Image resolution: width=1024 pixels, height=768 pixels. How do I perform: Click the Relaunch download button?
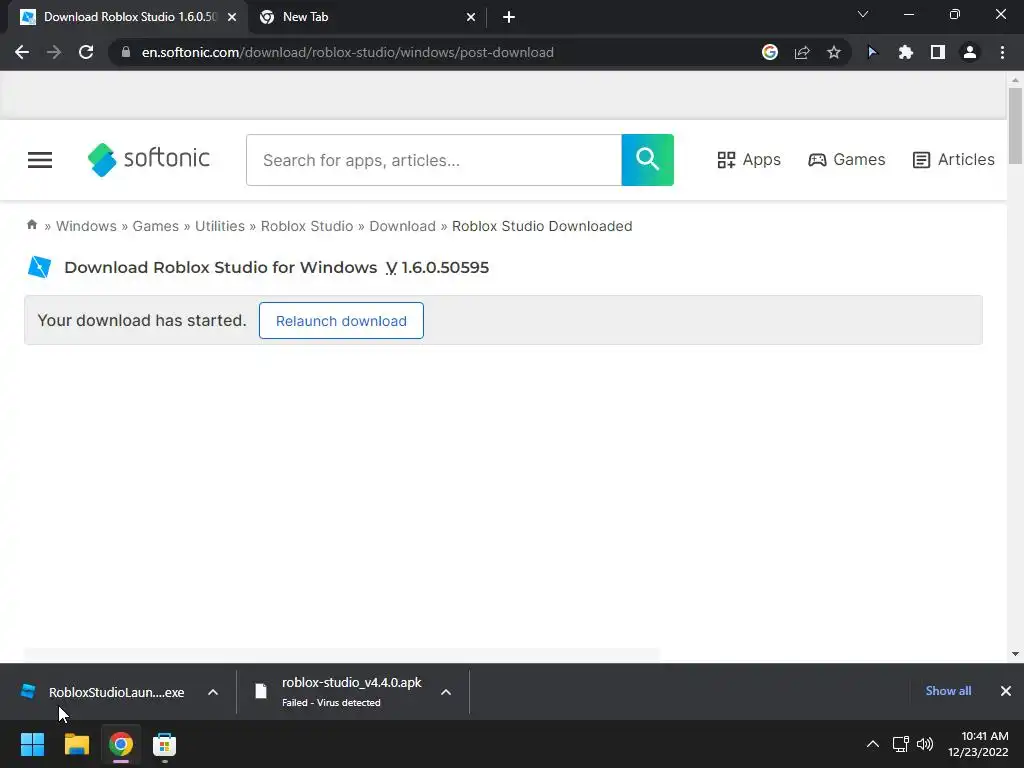point(341,321)
